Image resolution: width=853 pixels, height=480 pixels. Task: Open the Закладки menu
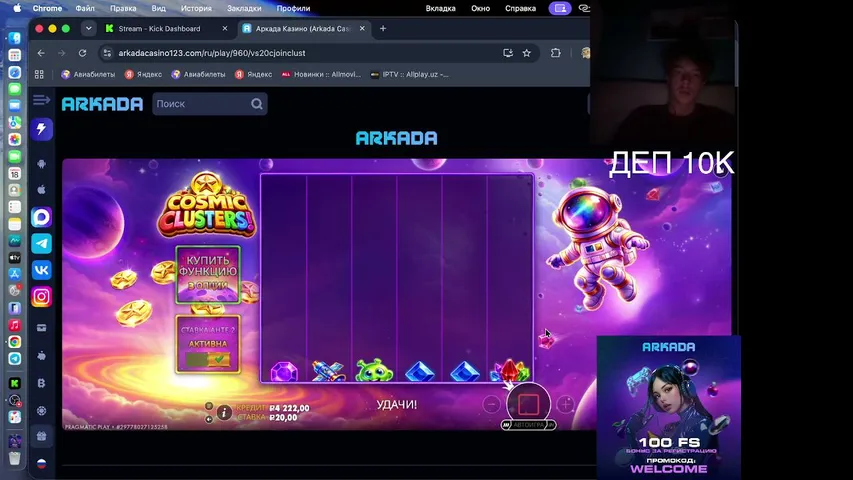(244, 8)
